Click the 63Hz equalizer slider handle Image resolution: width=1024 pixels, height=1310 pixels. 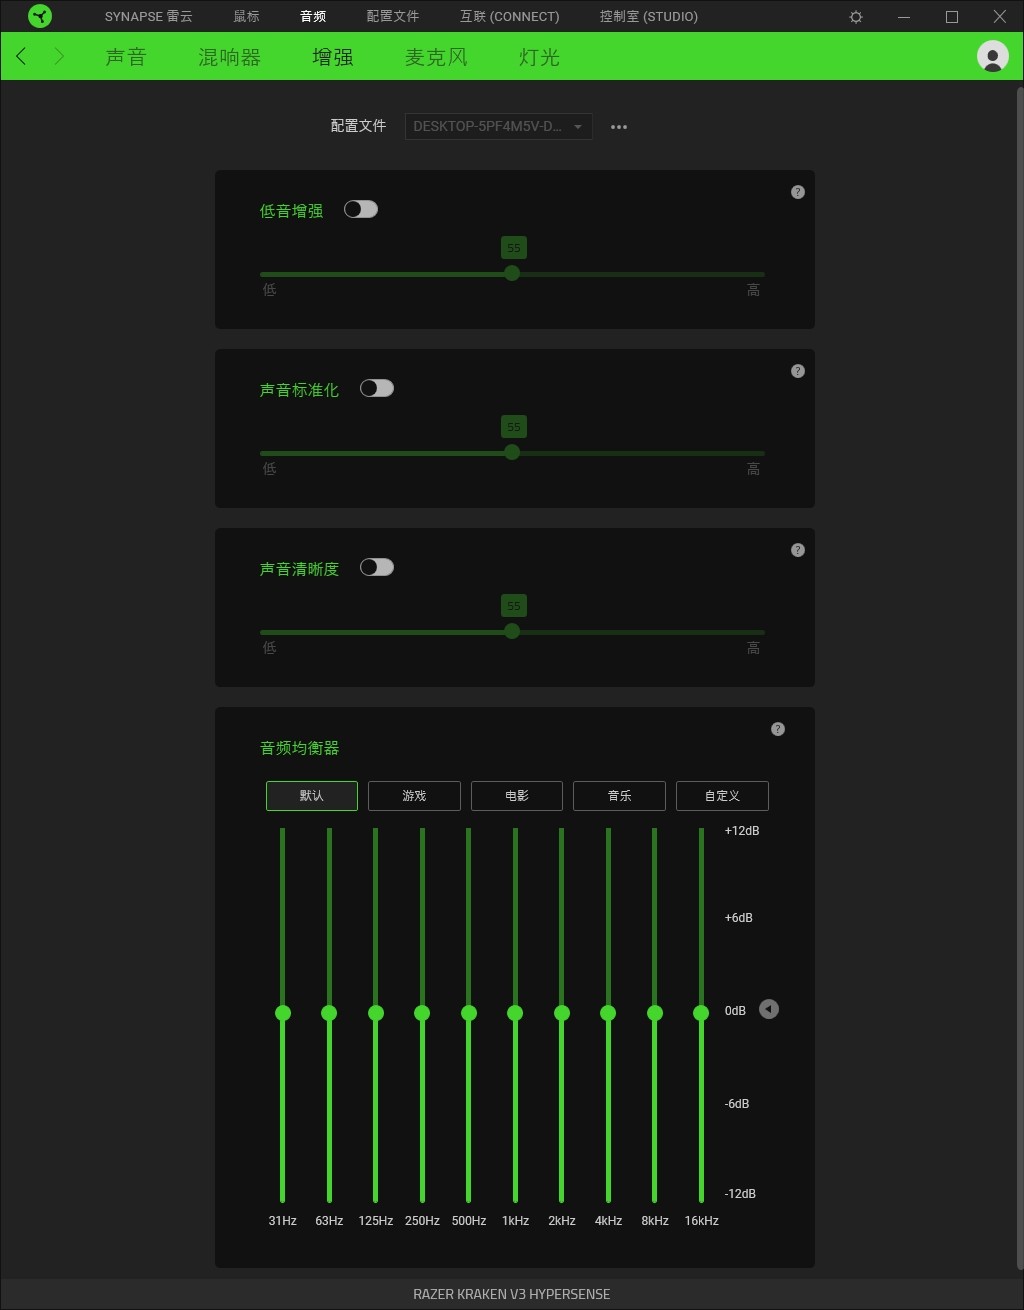[329, 1013]
